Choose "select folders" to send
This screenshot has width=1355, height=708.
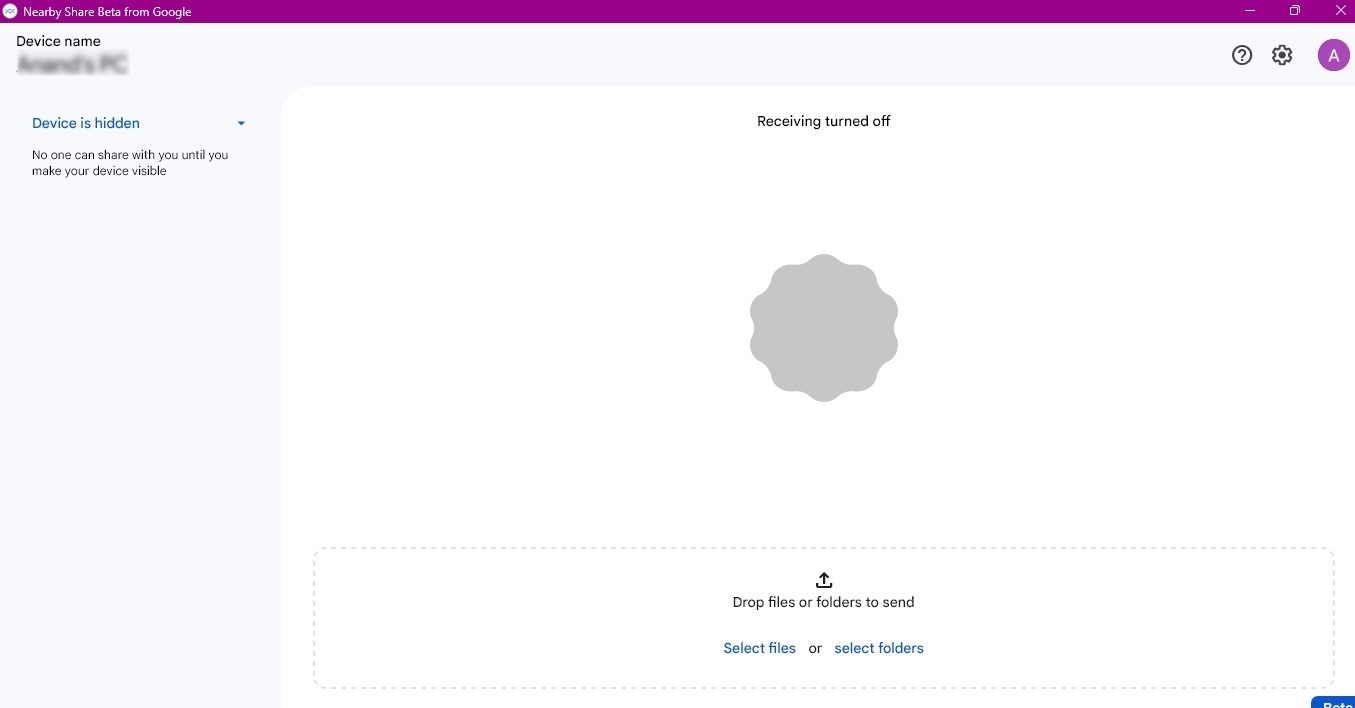pyautogui.click(x=879, y=648)
